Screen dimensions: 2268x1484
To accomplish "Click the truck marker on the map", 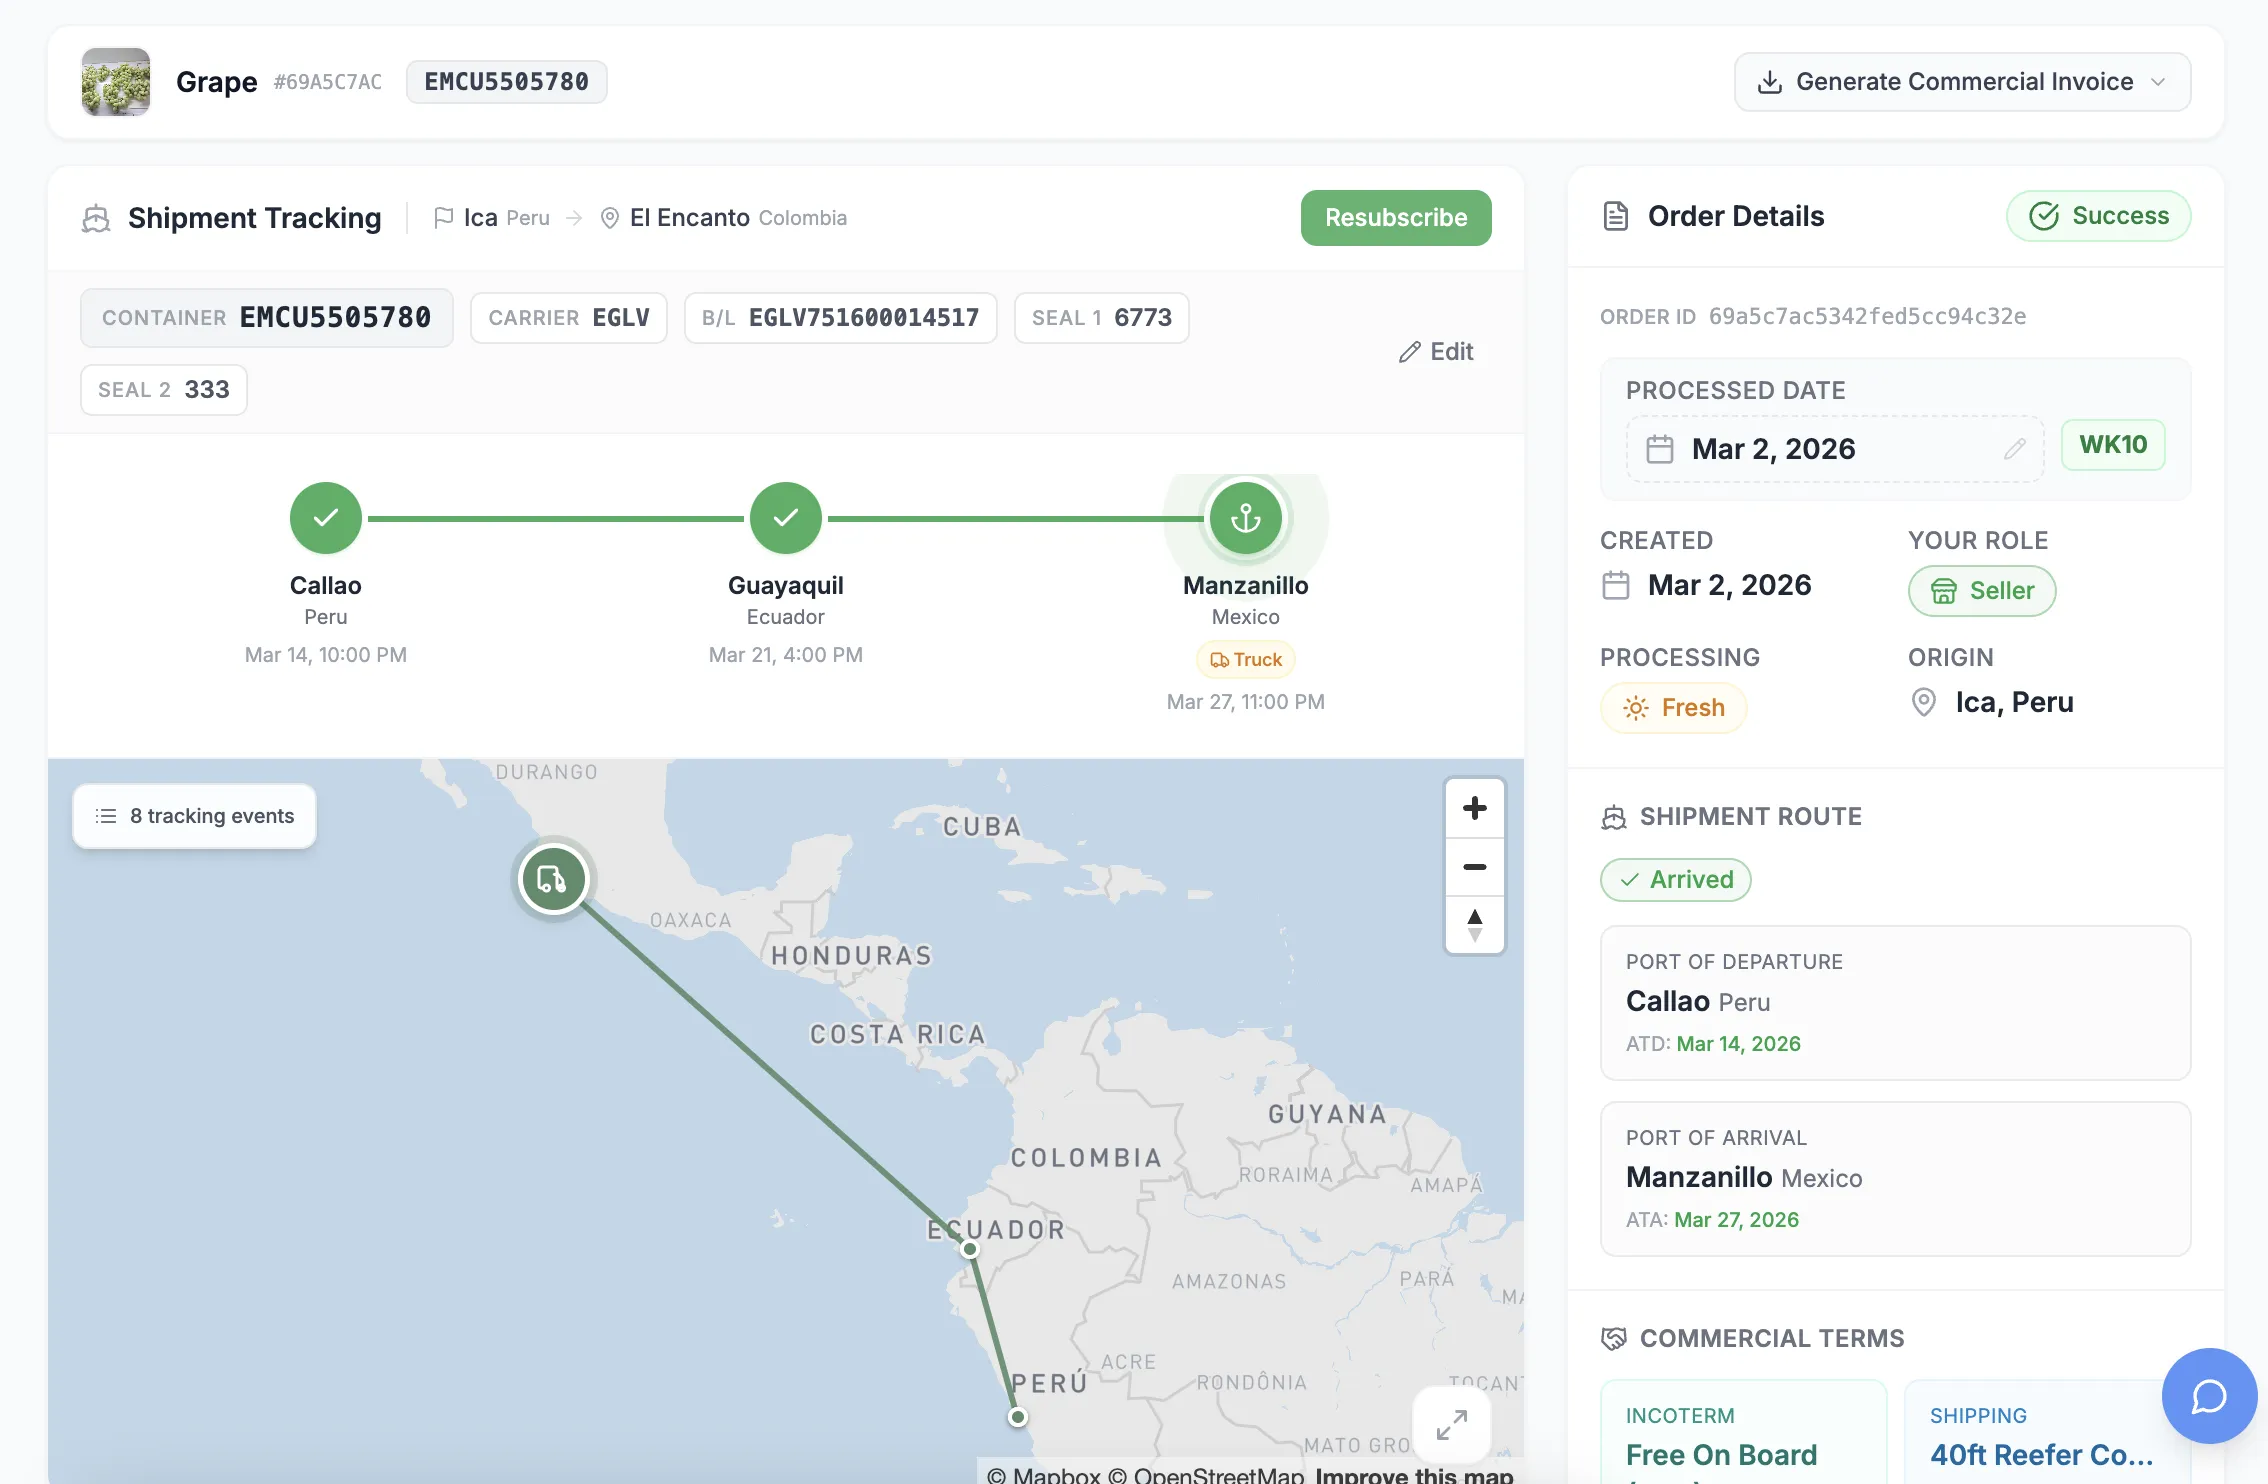I will coord(553,879).
